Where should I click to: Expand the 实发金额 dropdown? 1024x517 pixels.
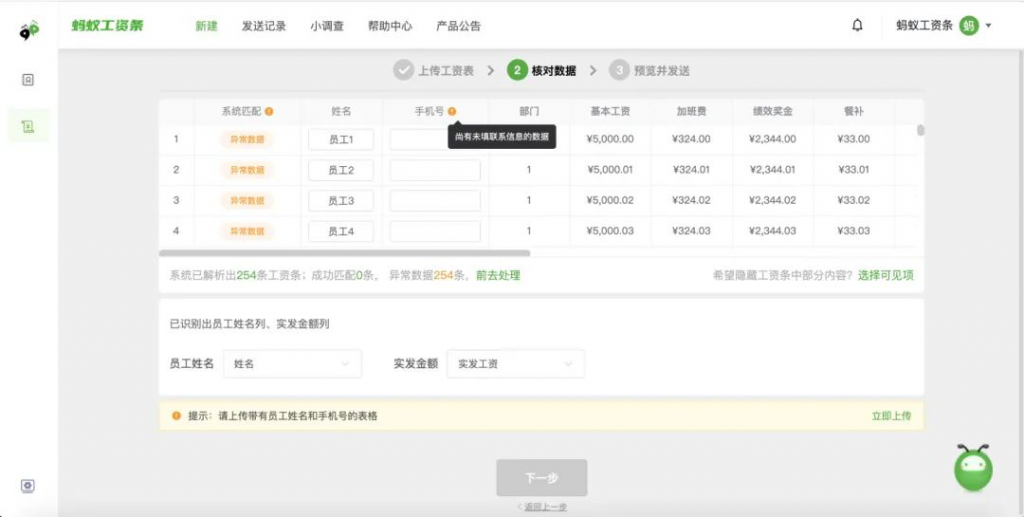coord(515,364)
